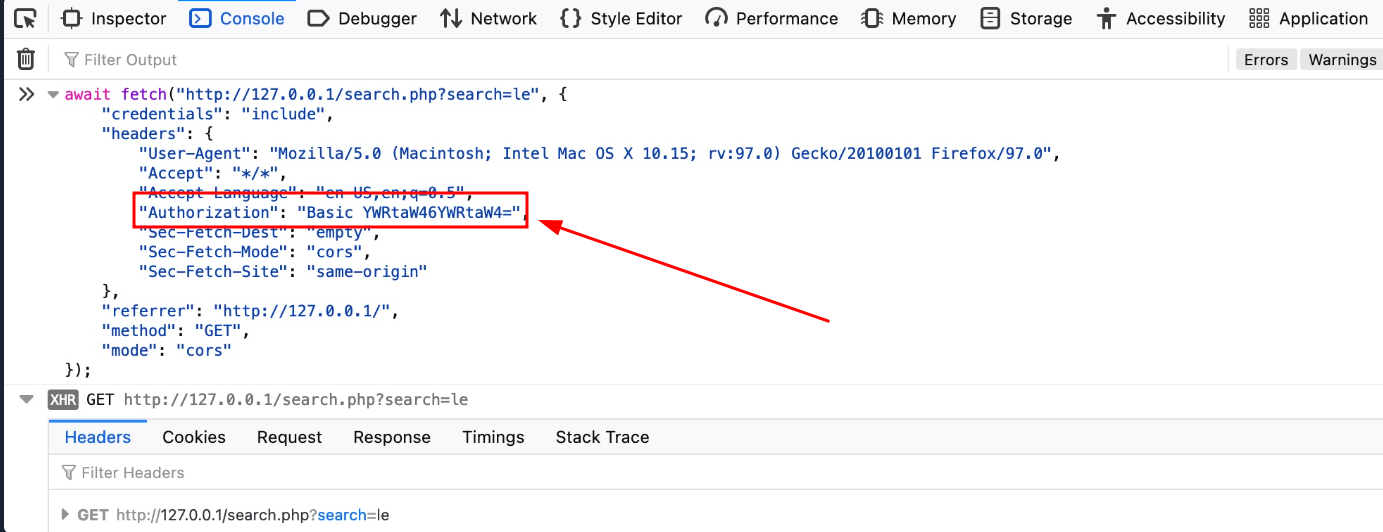Screen dimensions: 1383x532
Task: Toggle the Errors filter
Action: click(x=1265, y=60)
